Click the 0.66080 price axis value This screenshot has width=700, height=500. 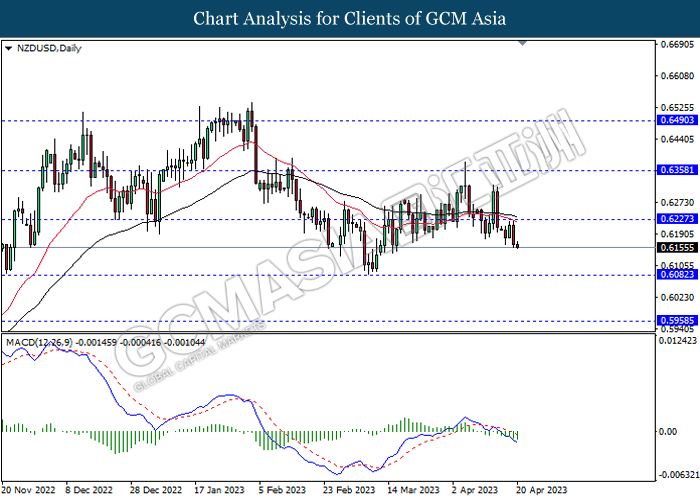point(677,76)
